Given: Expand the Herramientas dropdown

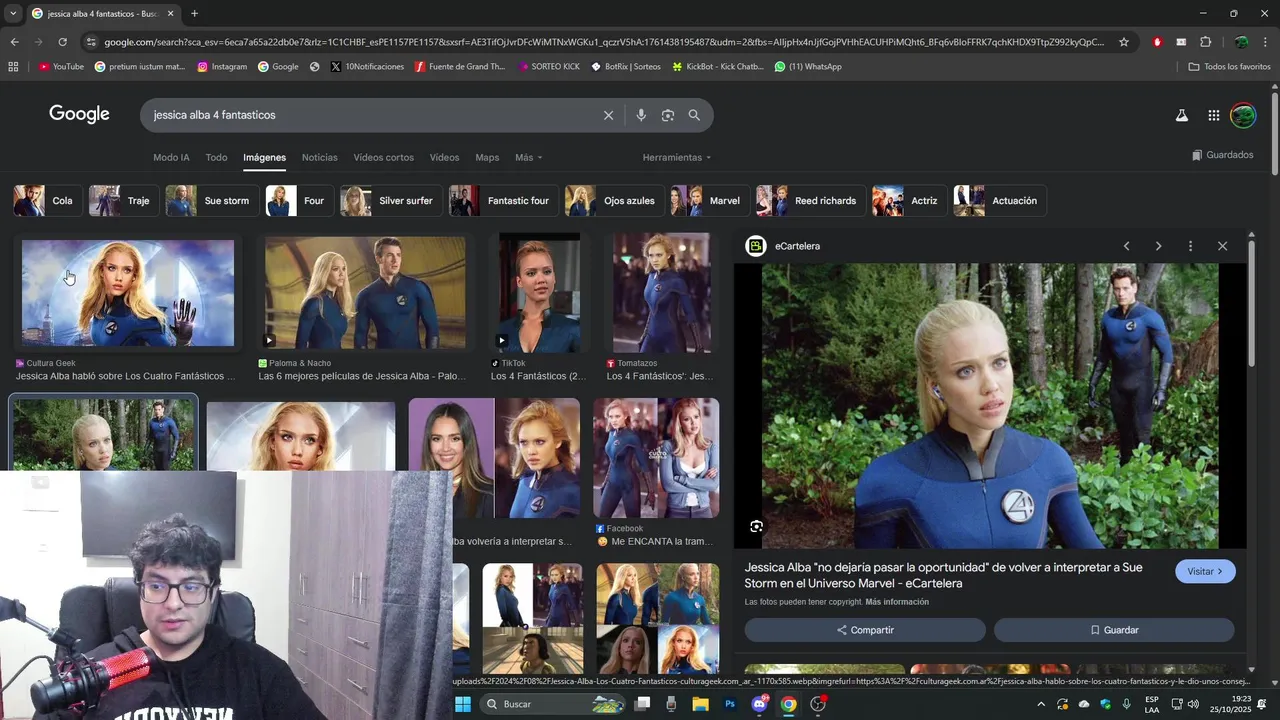Looking at the screenshot, I should (x=677, y=158).
